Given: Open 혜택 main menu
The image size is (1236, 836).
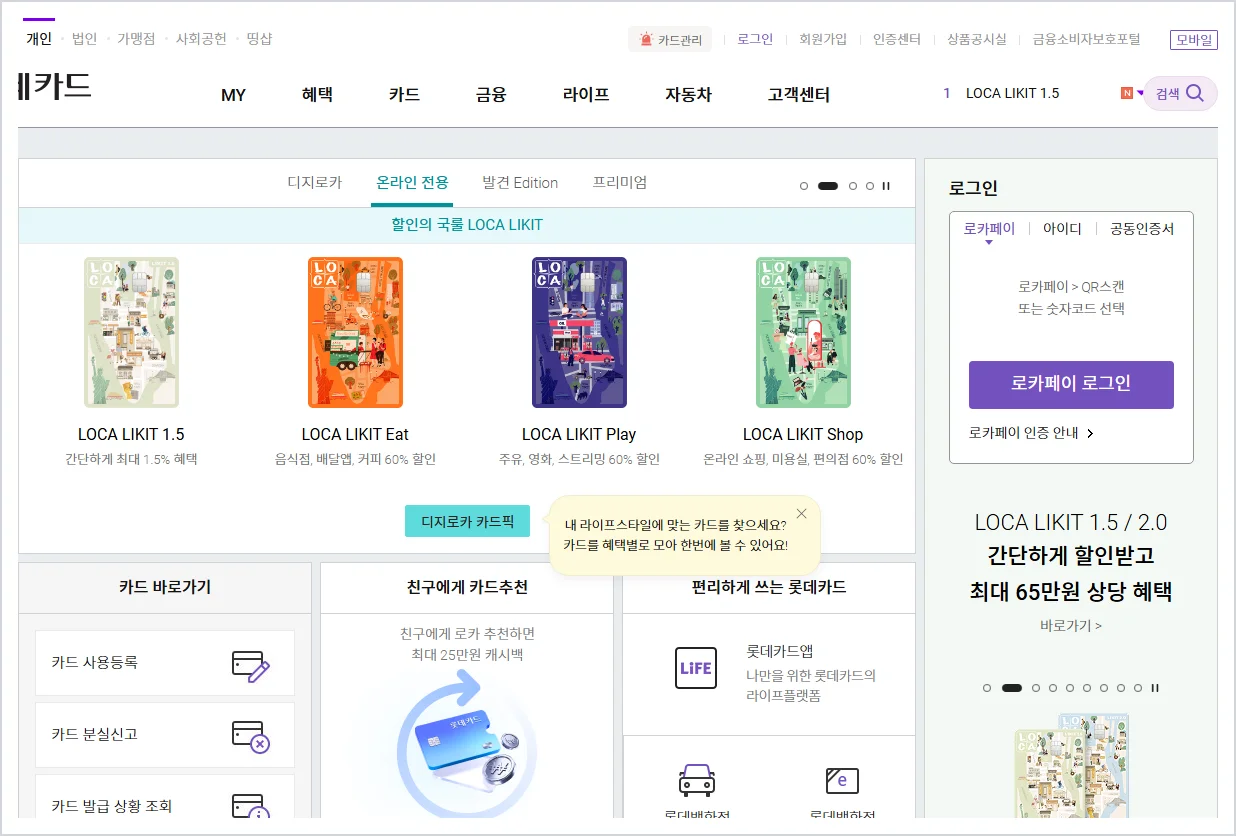Looking at the screenshot, I should (x=317, y=95).
